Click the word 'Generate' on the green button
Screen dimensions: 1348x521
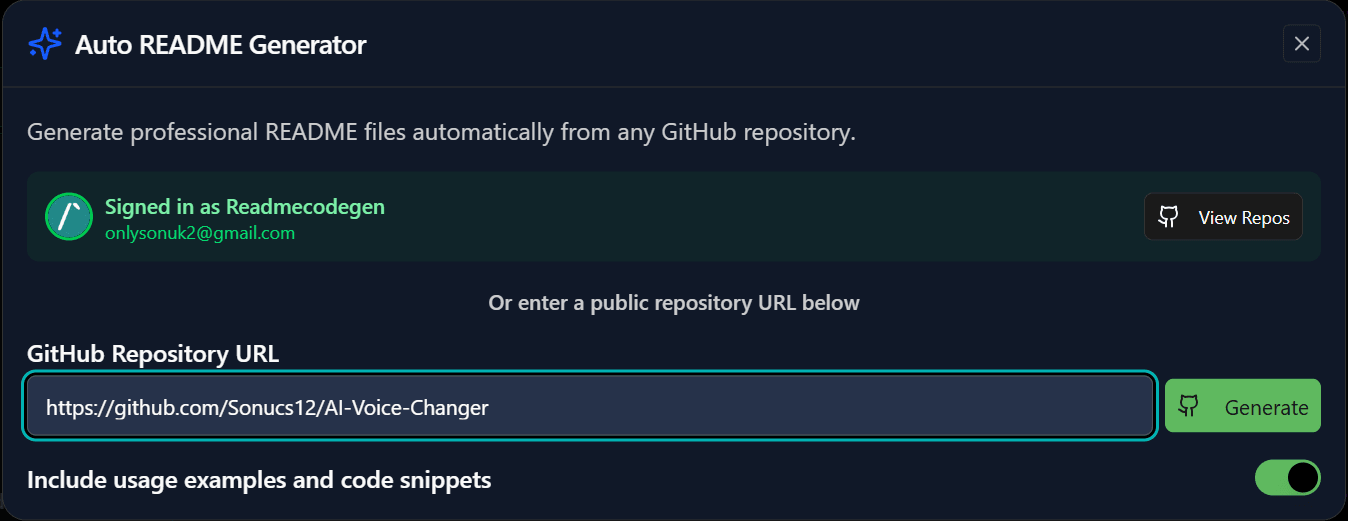click(1266, 407)
